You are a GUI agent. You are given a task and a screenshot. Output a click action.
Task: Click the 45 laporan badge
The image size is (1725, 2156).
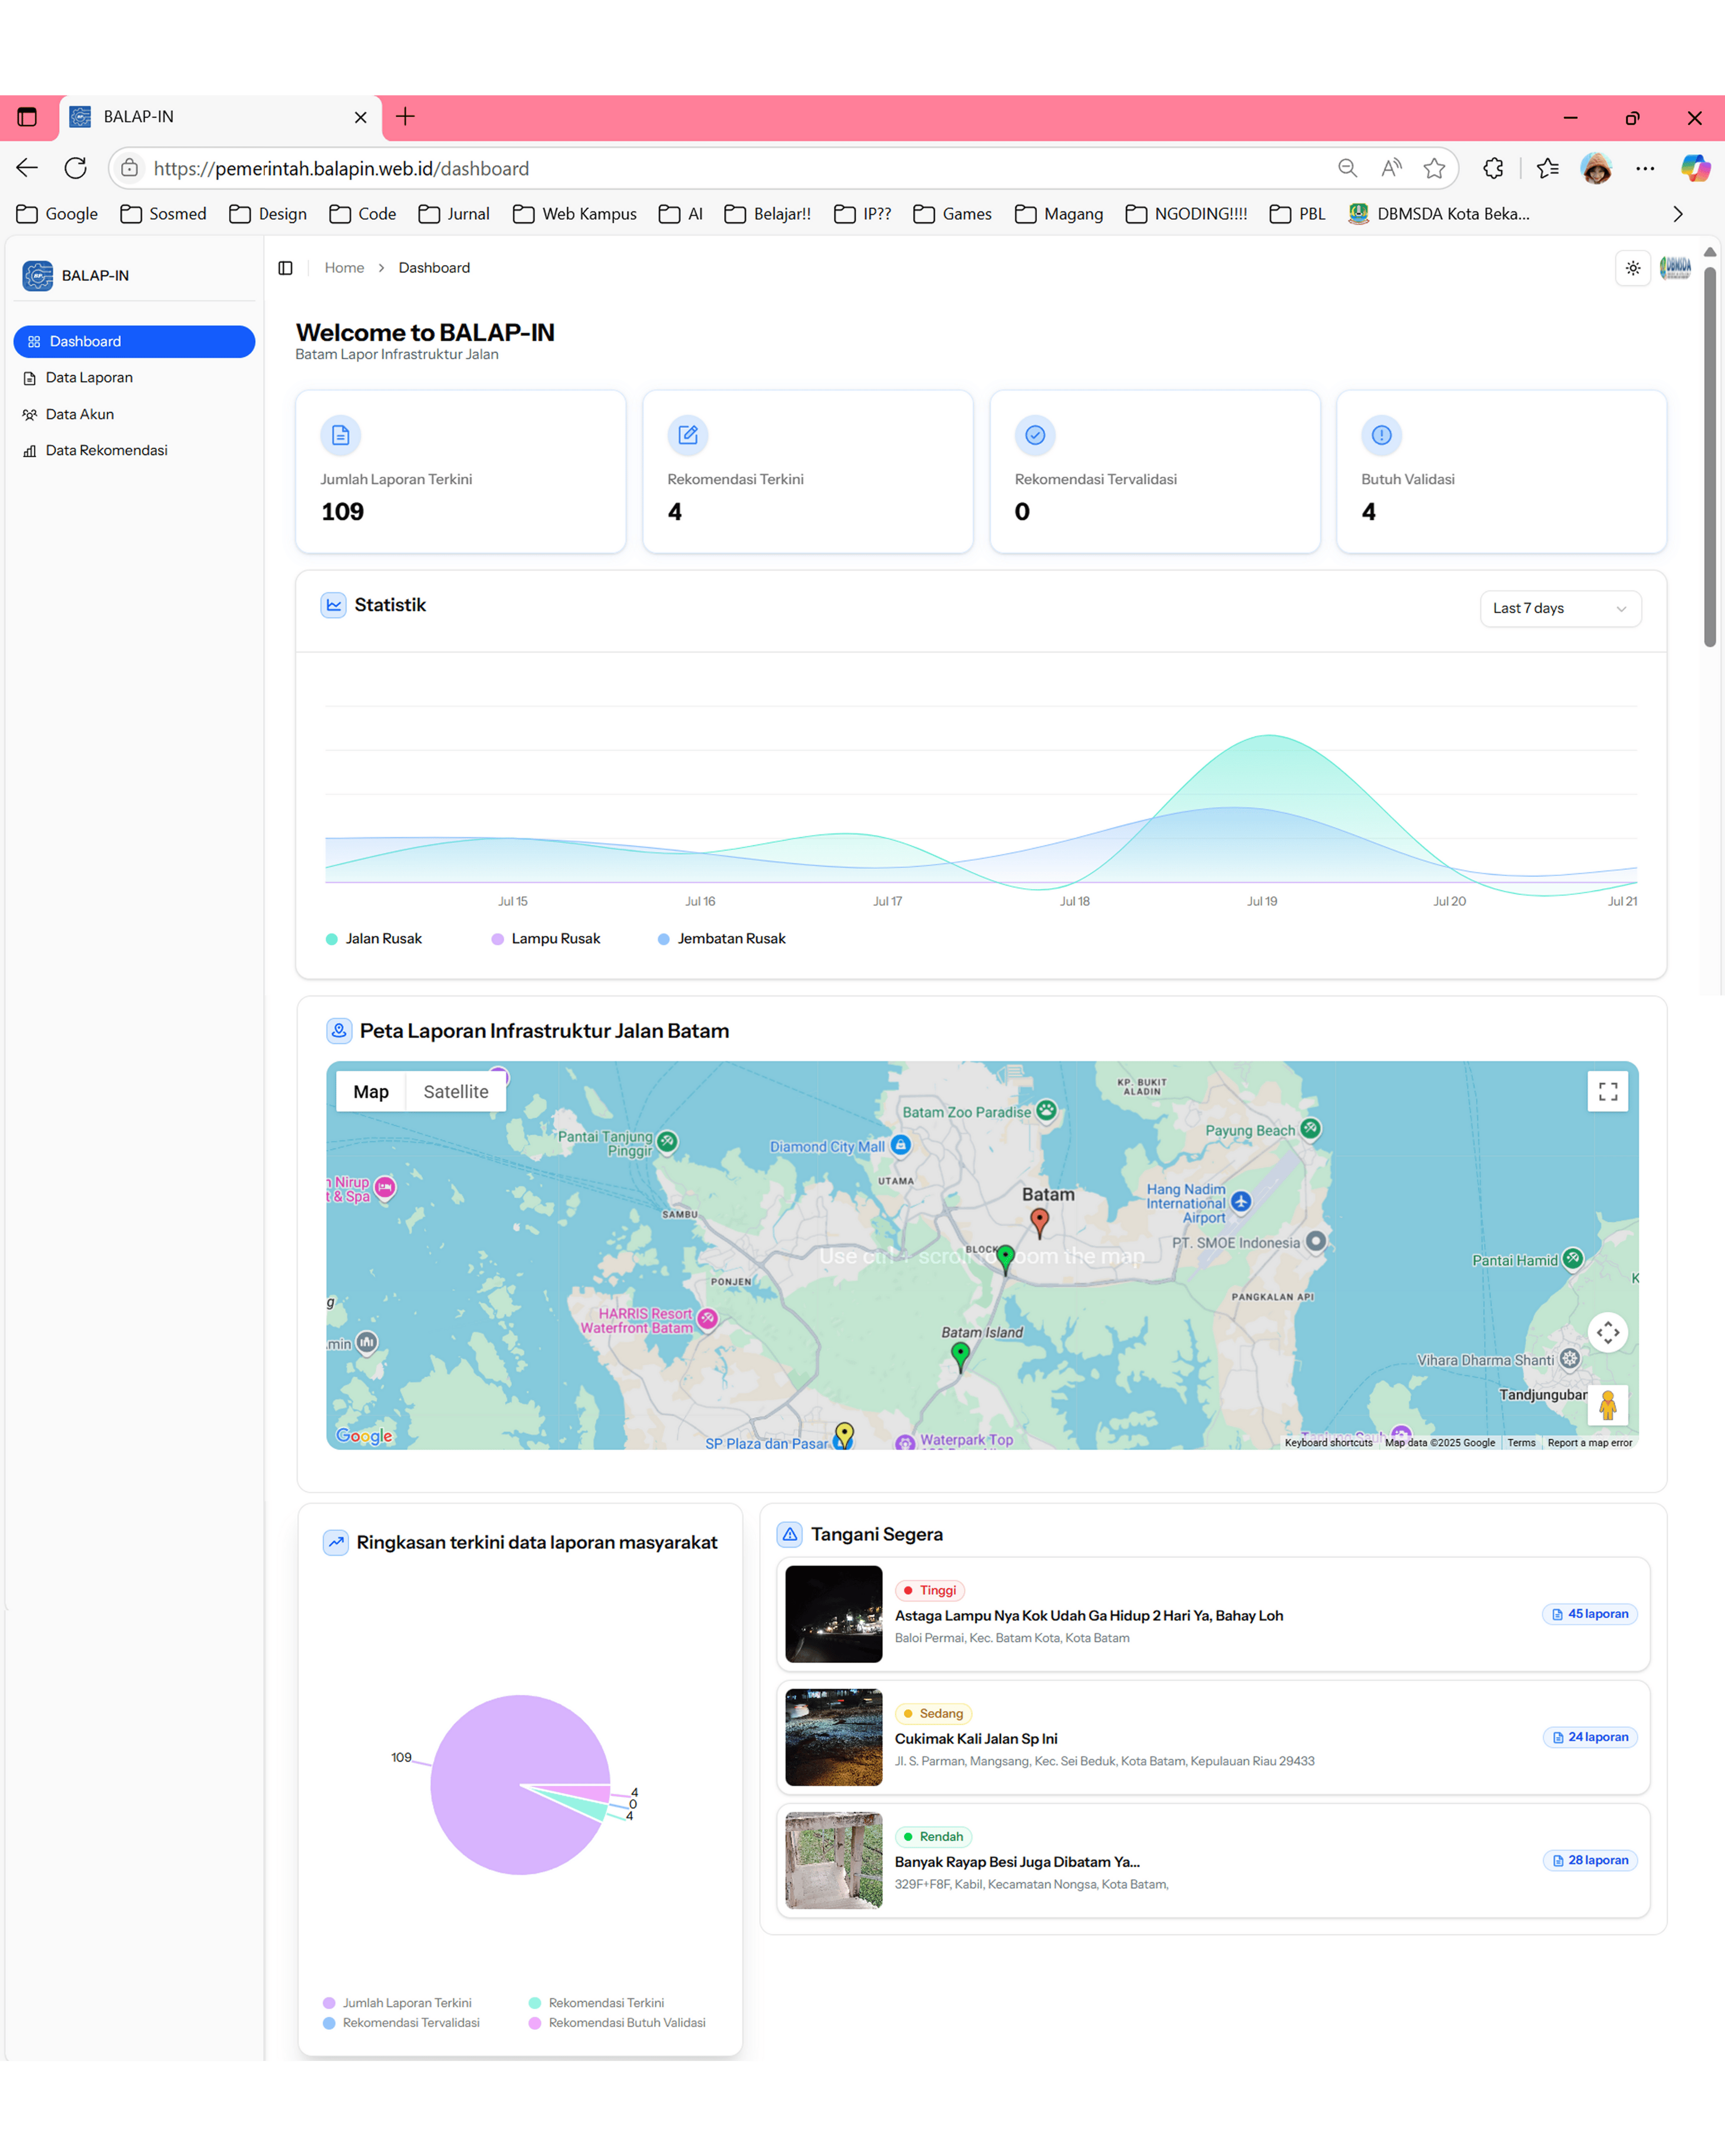point(1590,1614)
